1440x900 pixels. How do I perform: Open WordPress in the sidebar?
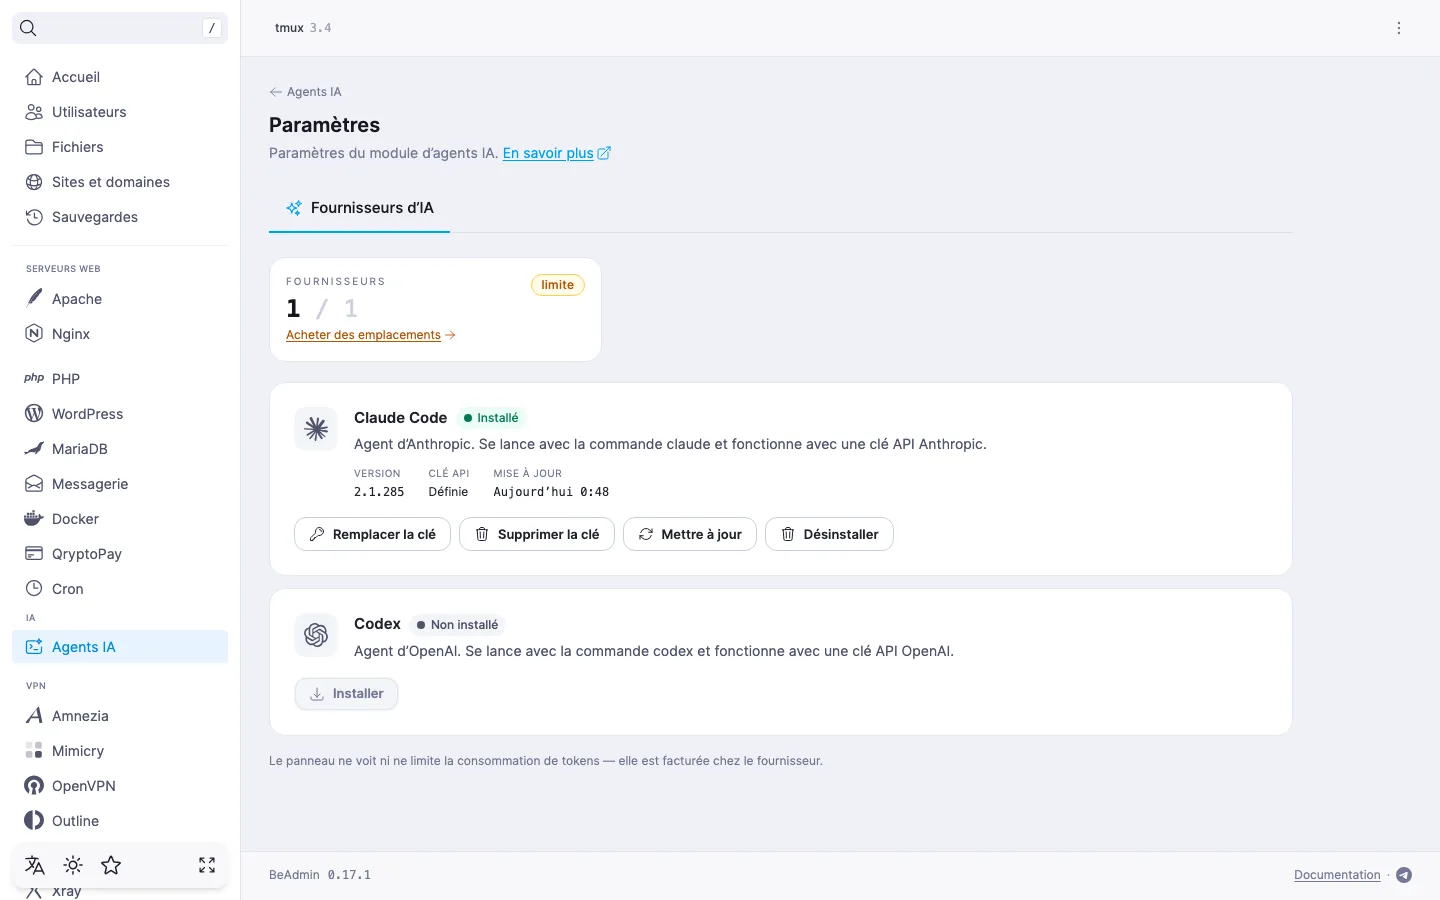click(120, 414)
